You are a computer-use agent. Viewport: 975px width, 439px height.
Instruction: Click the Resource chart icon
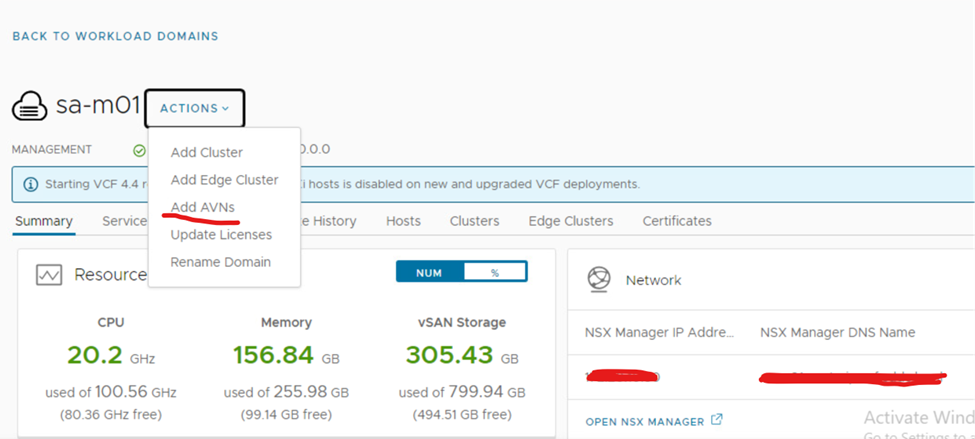(x=49, y=275)
